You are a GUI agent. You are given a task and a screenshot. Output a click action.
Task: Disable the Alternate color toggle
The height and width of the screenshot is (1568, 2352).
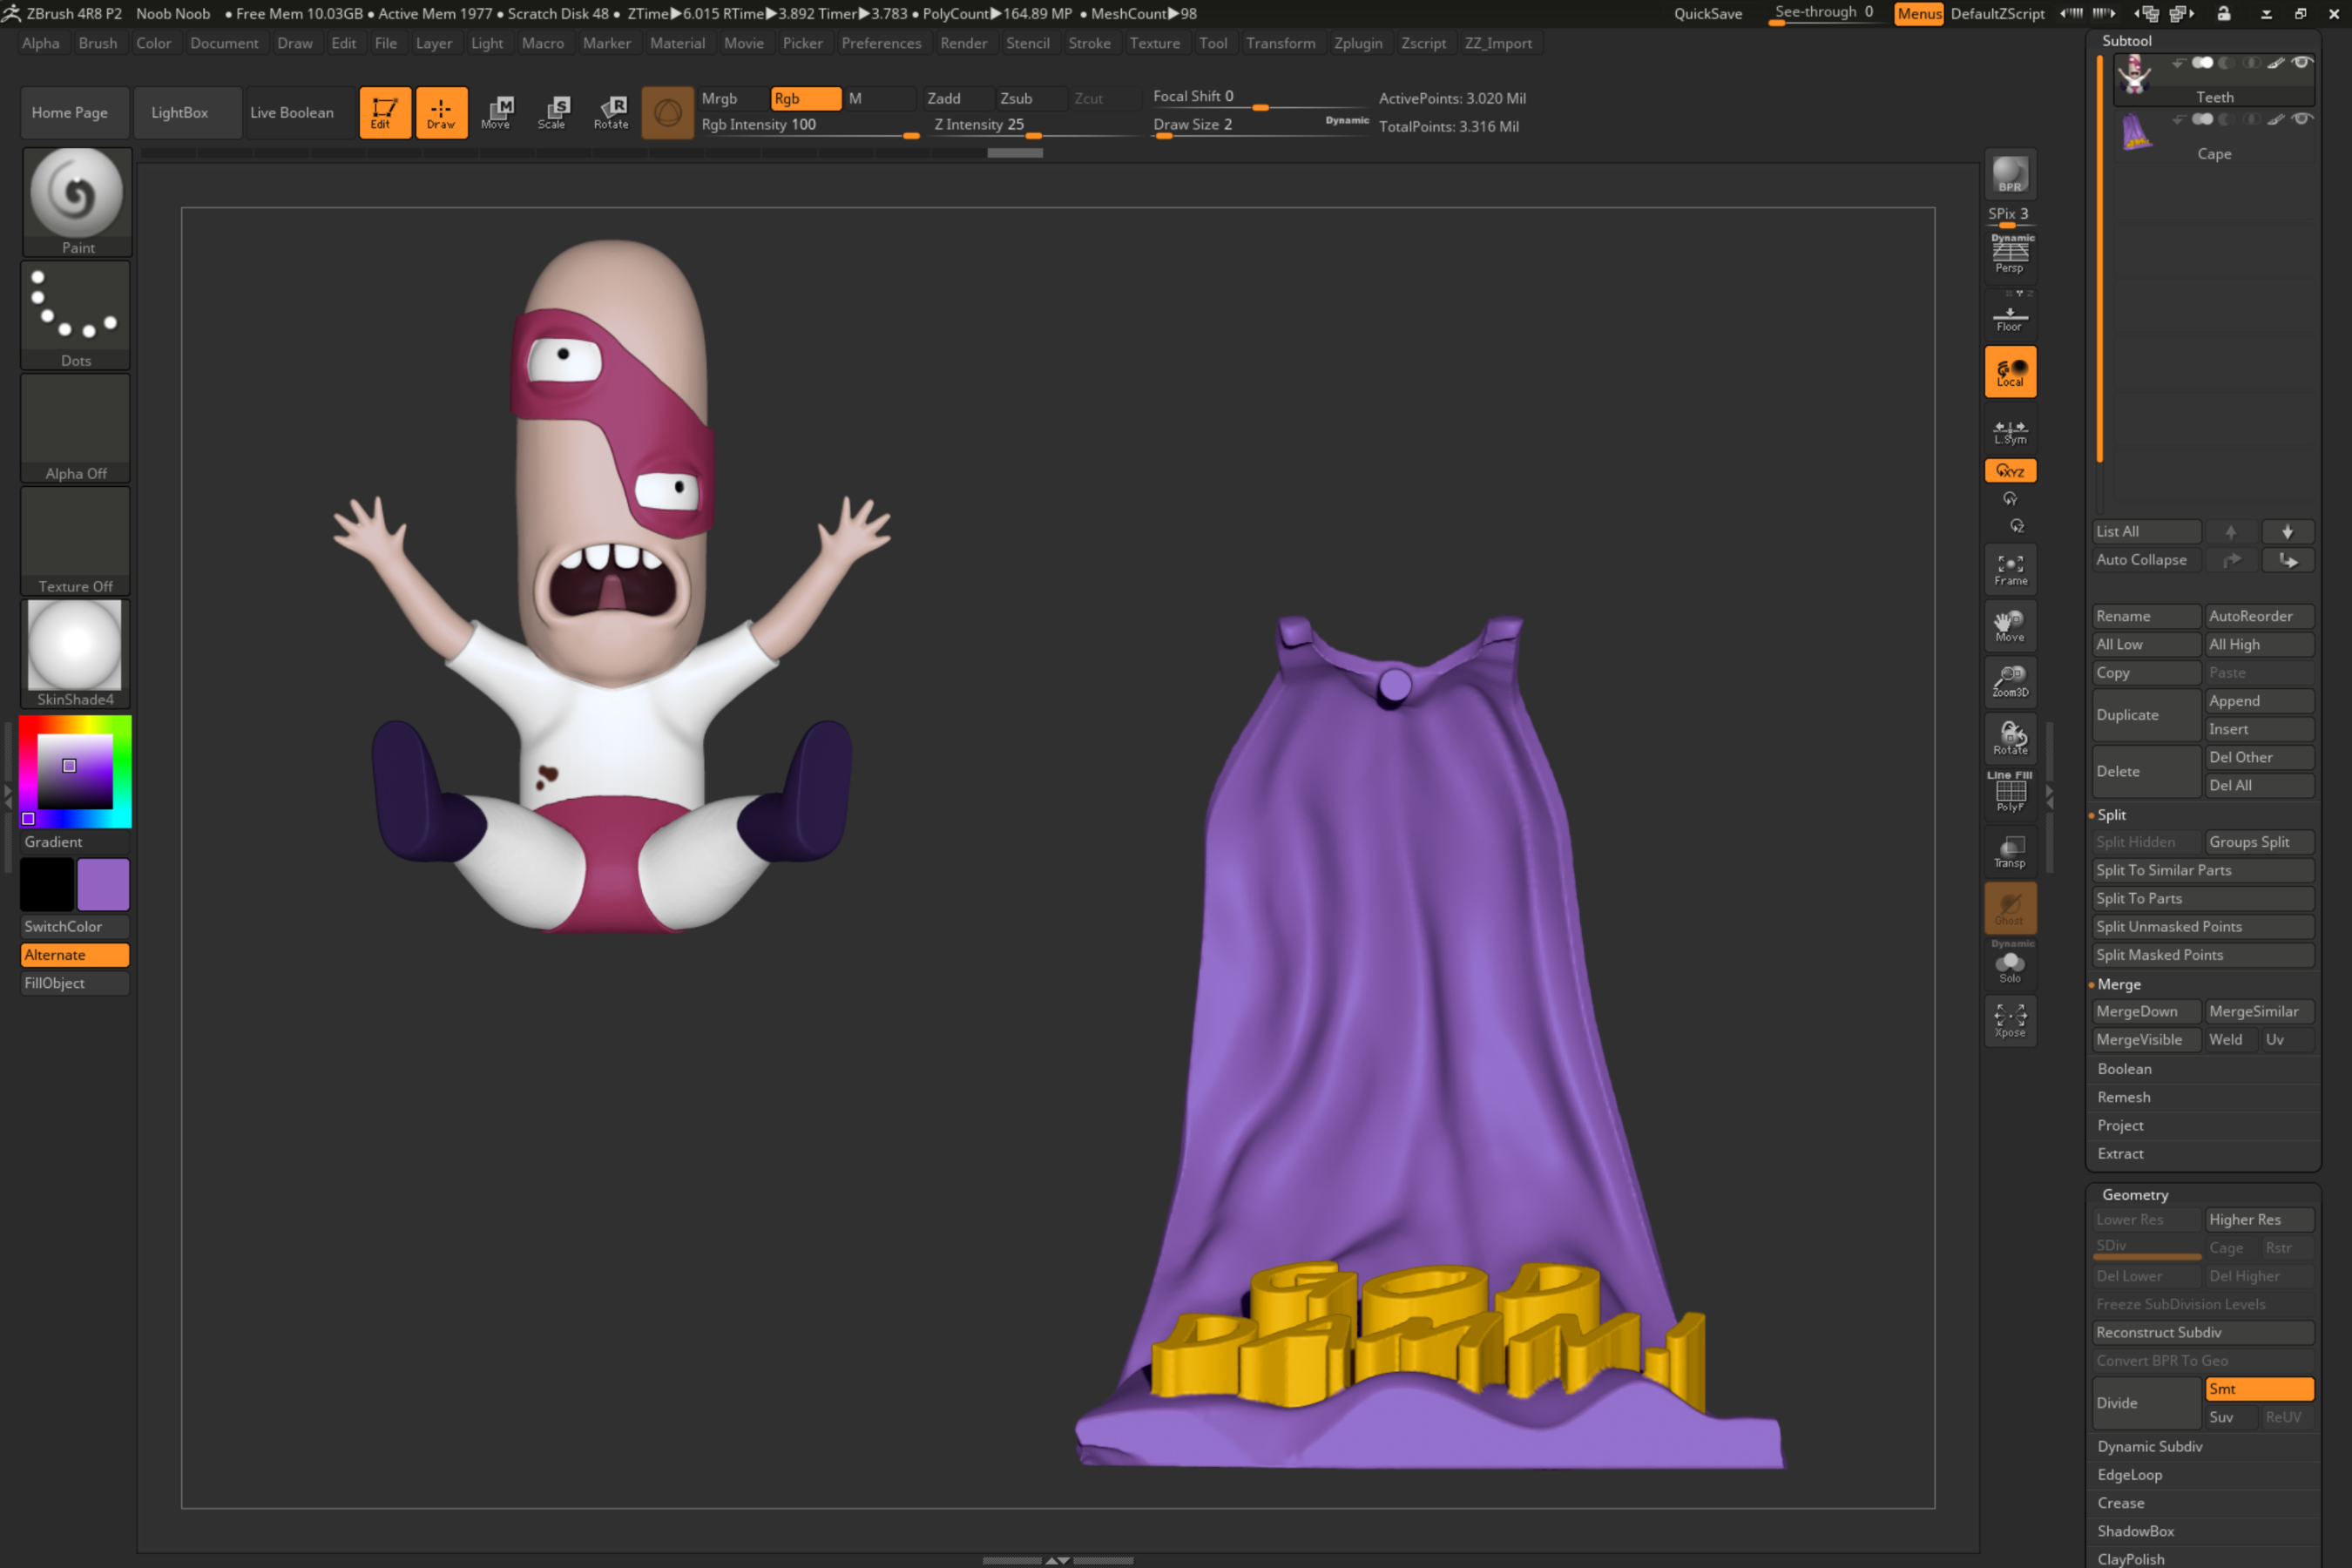[75, 955]
